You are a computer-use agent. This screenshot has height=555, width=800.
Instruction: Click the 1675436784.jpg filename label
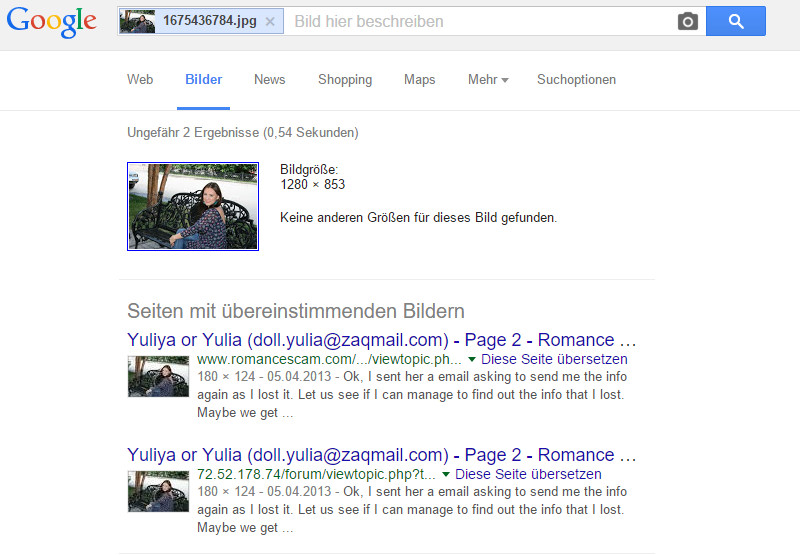[210, 21]
